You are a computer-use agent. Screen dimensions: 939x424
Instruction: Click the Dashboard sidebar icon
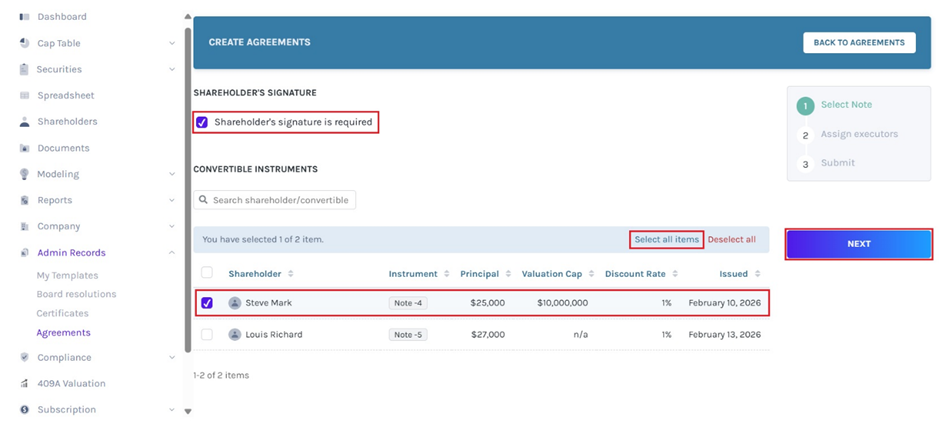pyautogui.click(x=24, y=17)
